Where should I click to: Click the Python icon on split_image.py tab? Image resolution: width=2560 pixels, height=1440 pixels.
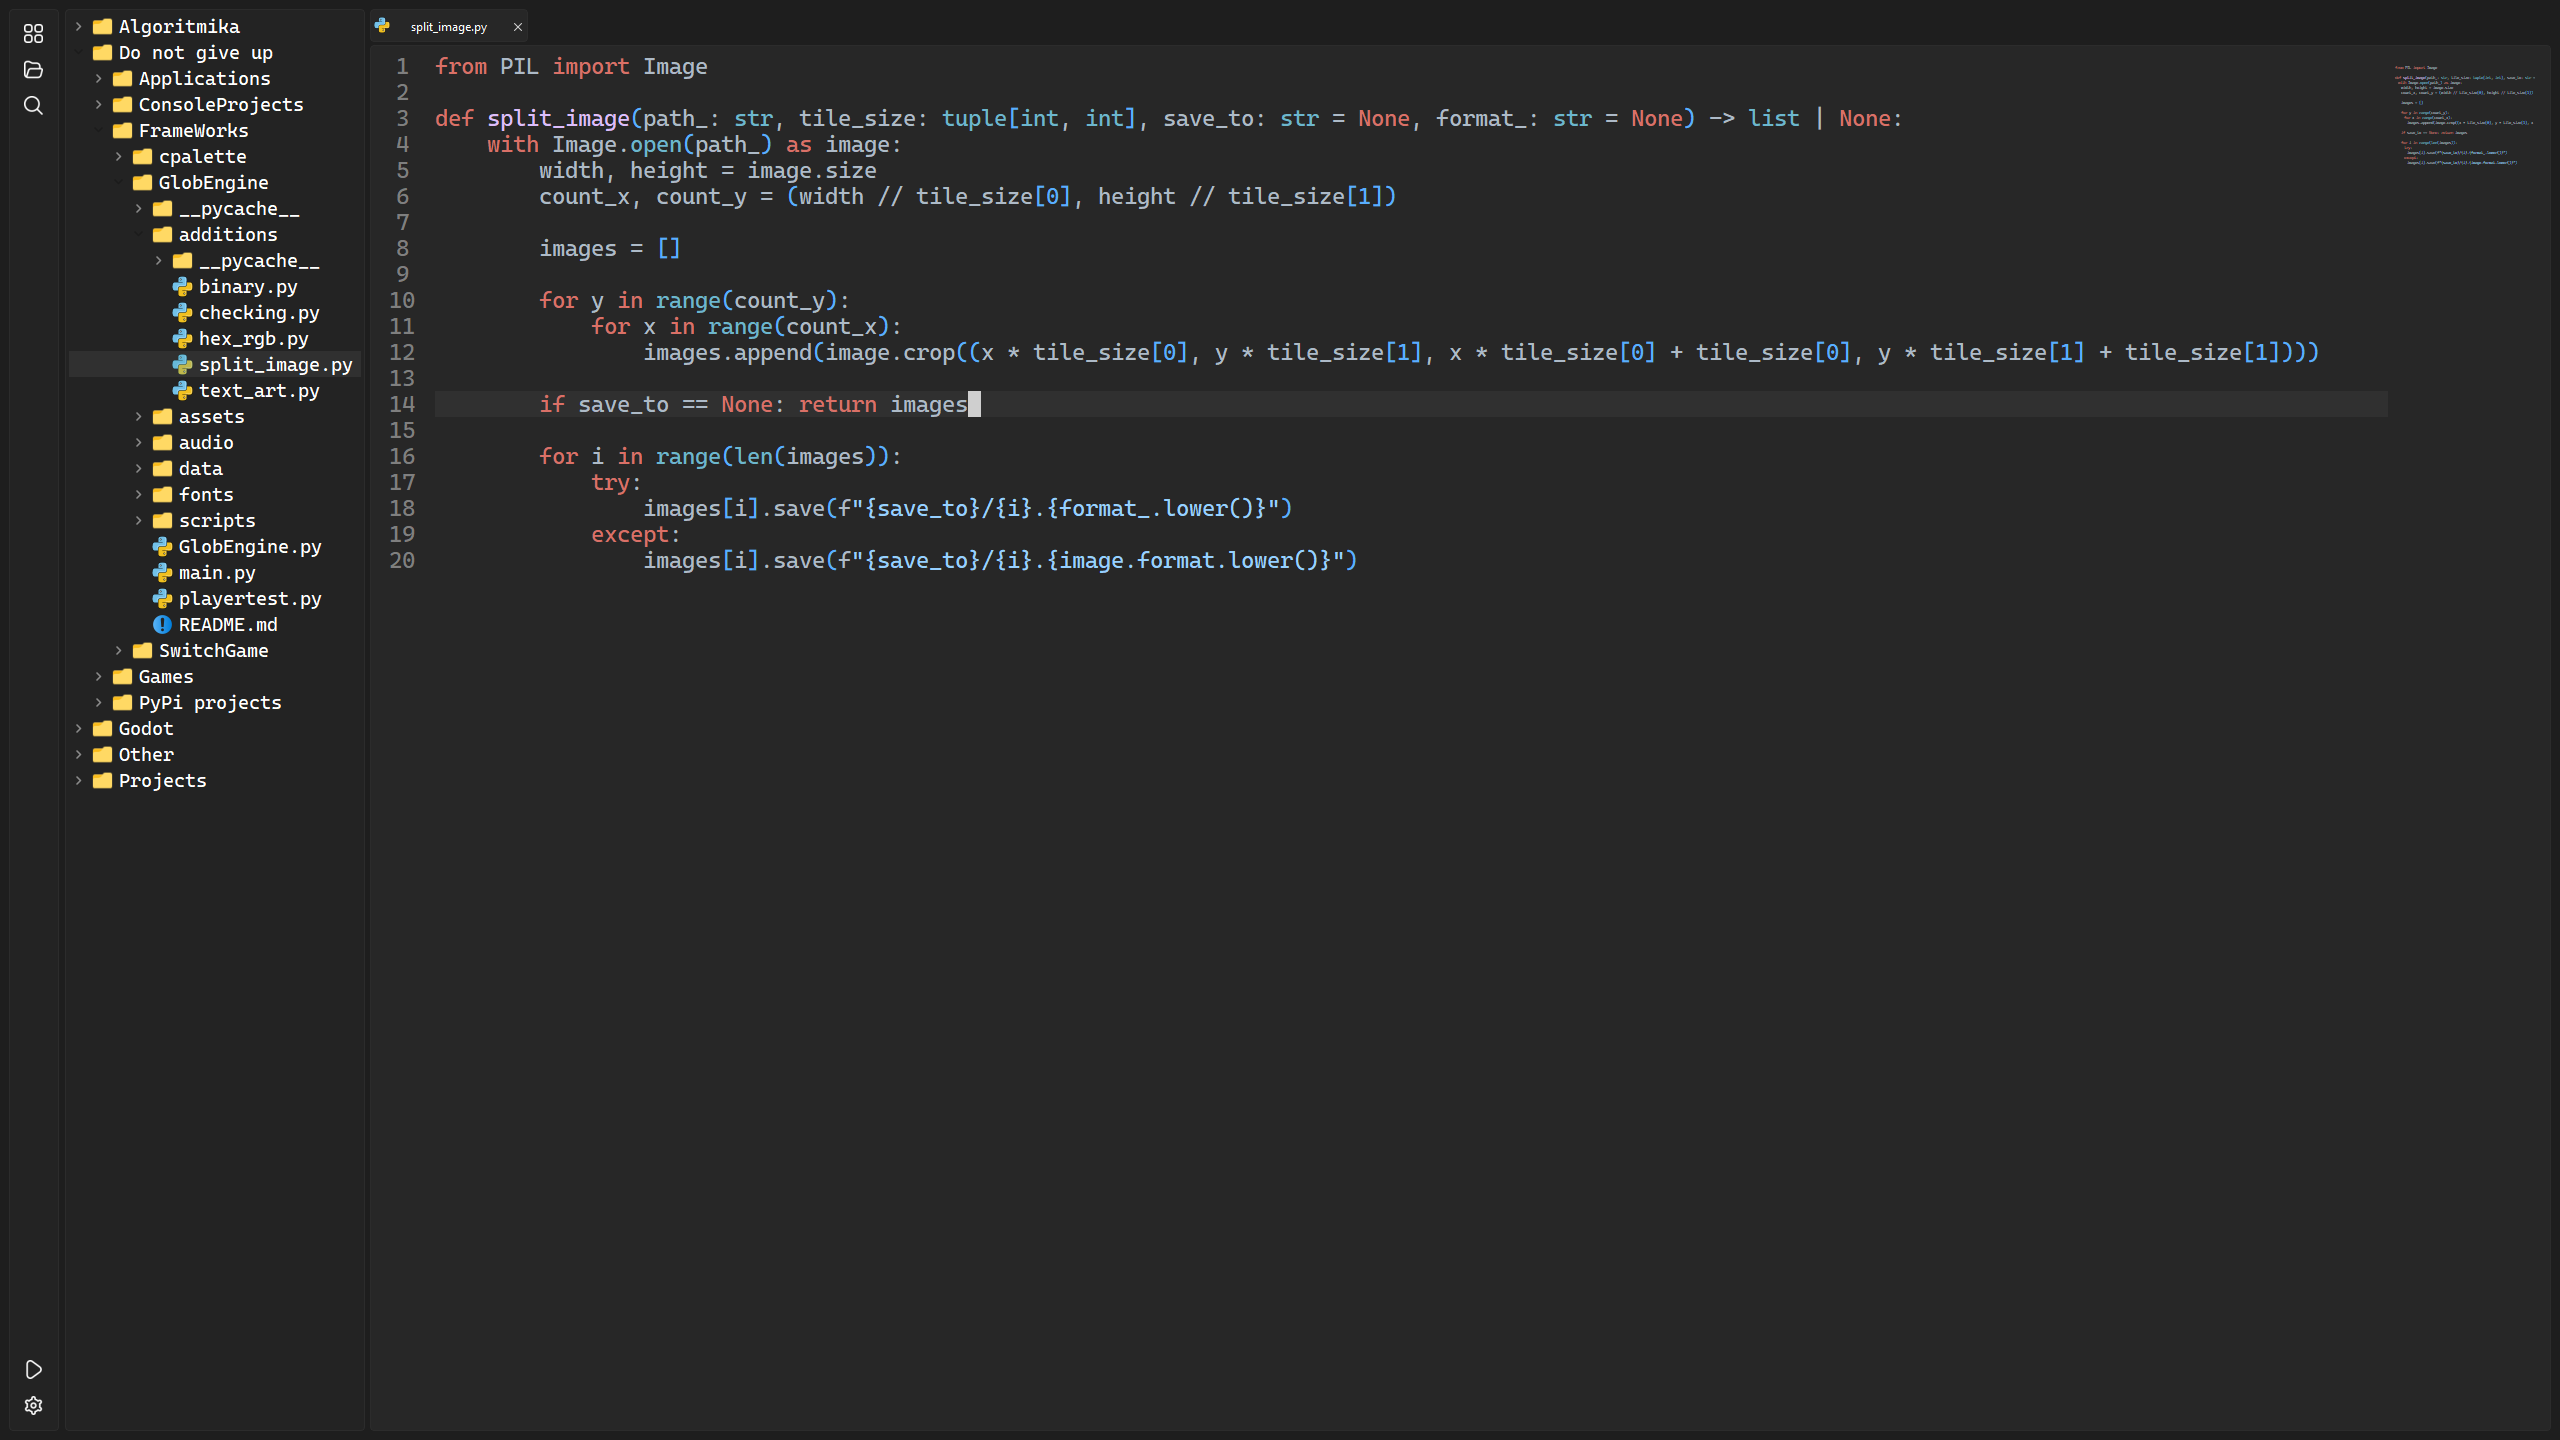tap(382, 26)
